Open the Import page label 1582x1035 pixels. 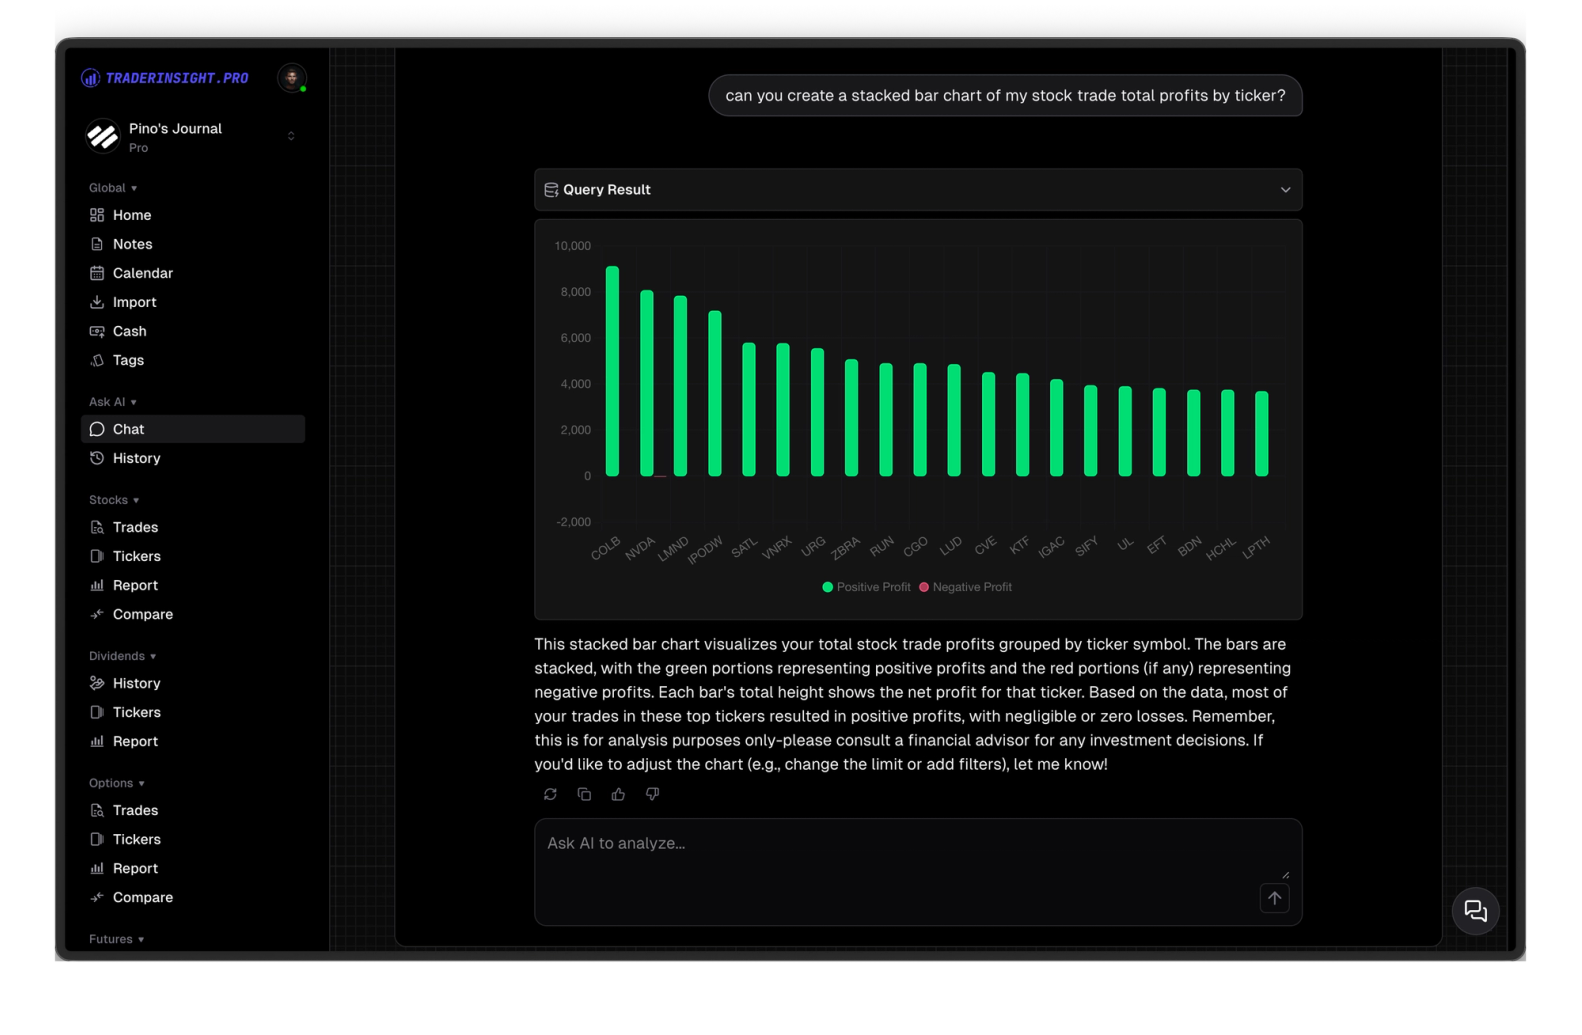134,302
